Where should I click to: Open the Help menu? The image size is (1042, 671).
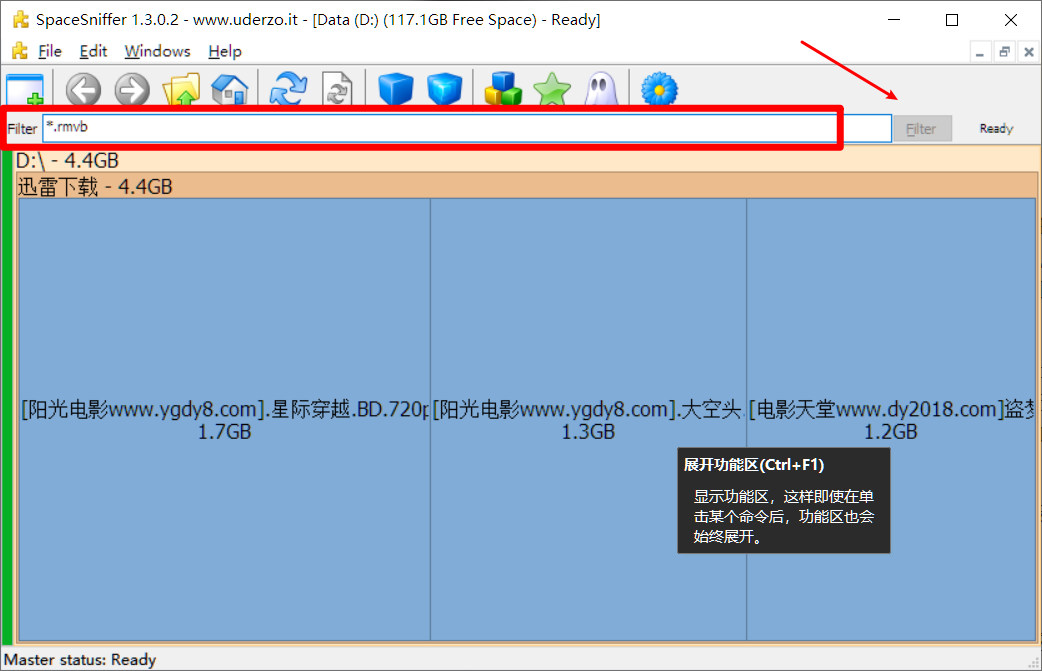[225, 51]
